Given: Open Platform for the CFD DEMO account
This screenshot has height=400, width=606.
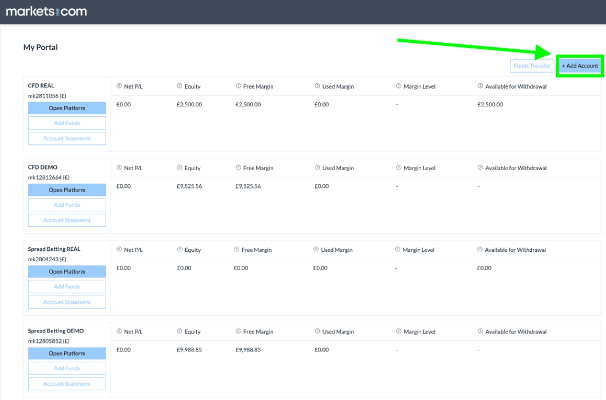Looking at the screenshot, I should (67, 189).
